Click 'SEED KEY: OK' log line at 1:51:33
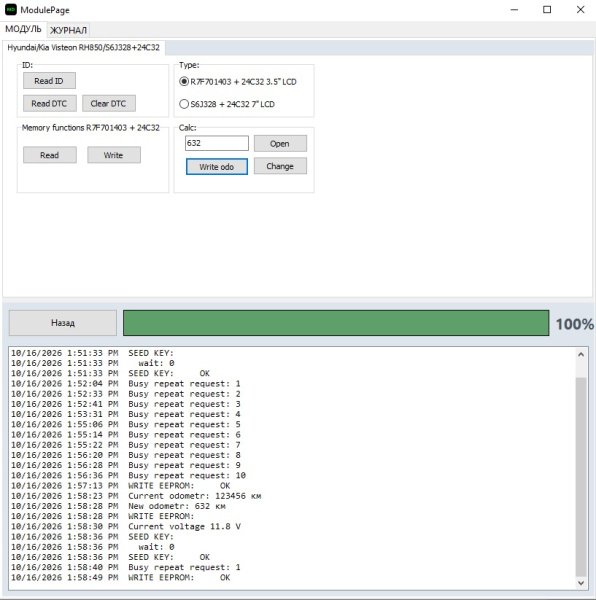The image size is (596, 600). [x=111, y=373]
